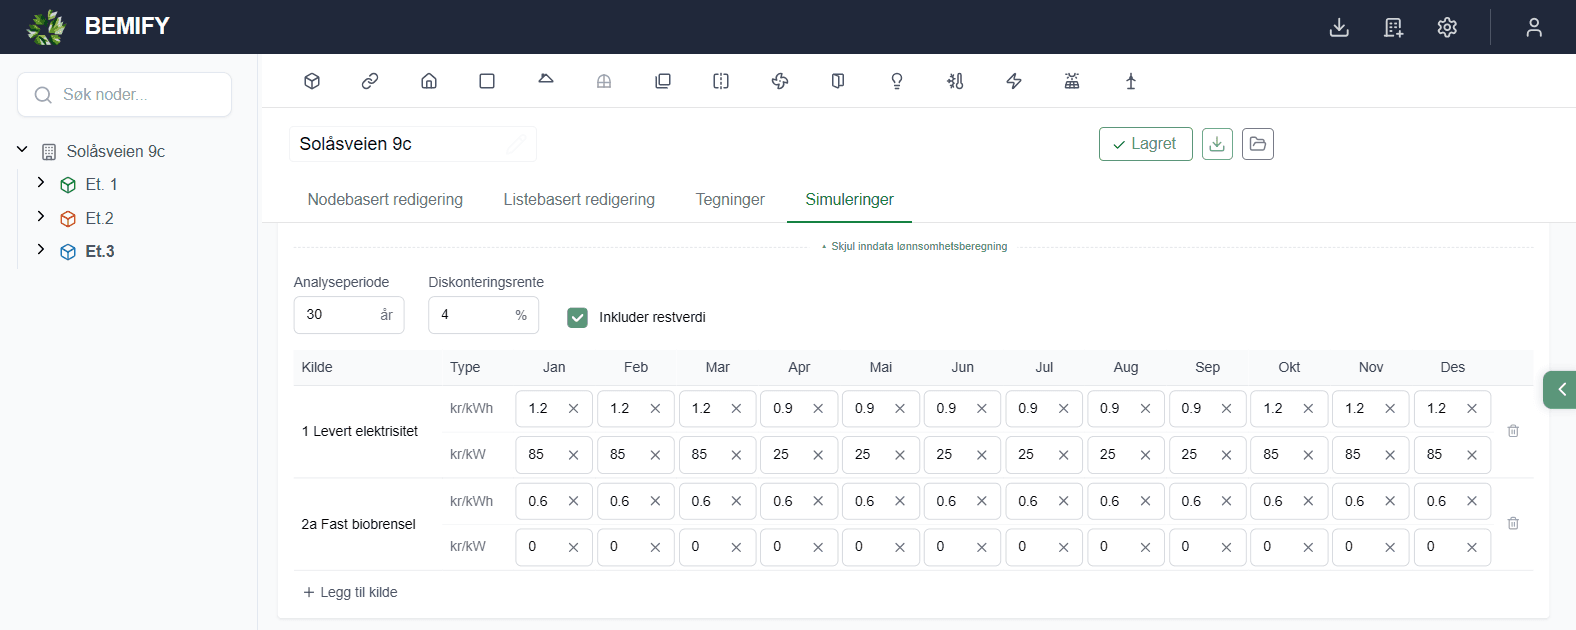This screenshot has height=630, width=1576.
Task: Click the split bracket icon in toolbar
Action: click(x=721, y=81)
